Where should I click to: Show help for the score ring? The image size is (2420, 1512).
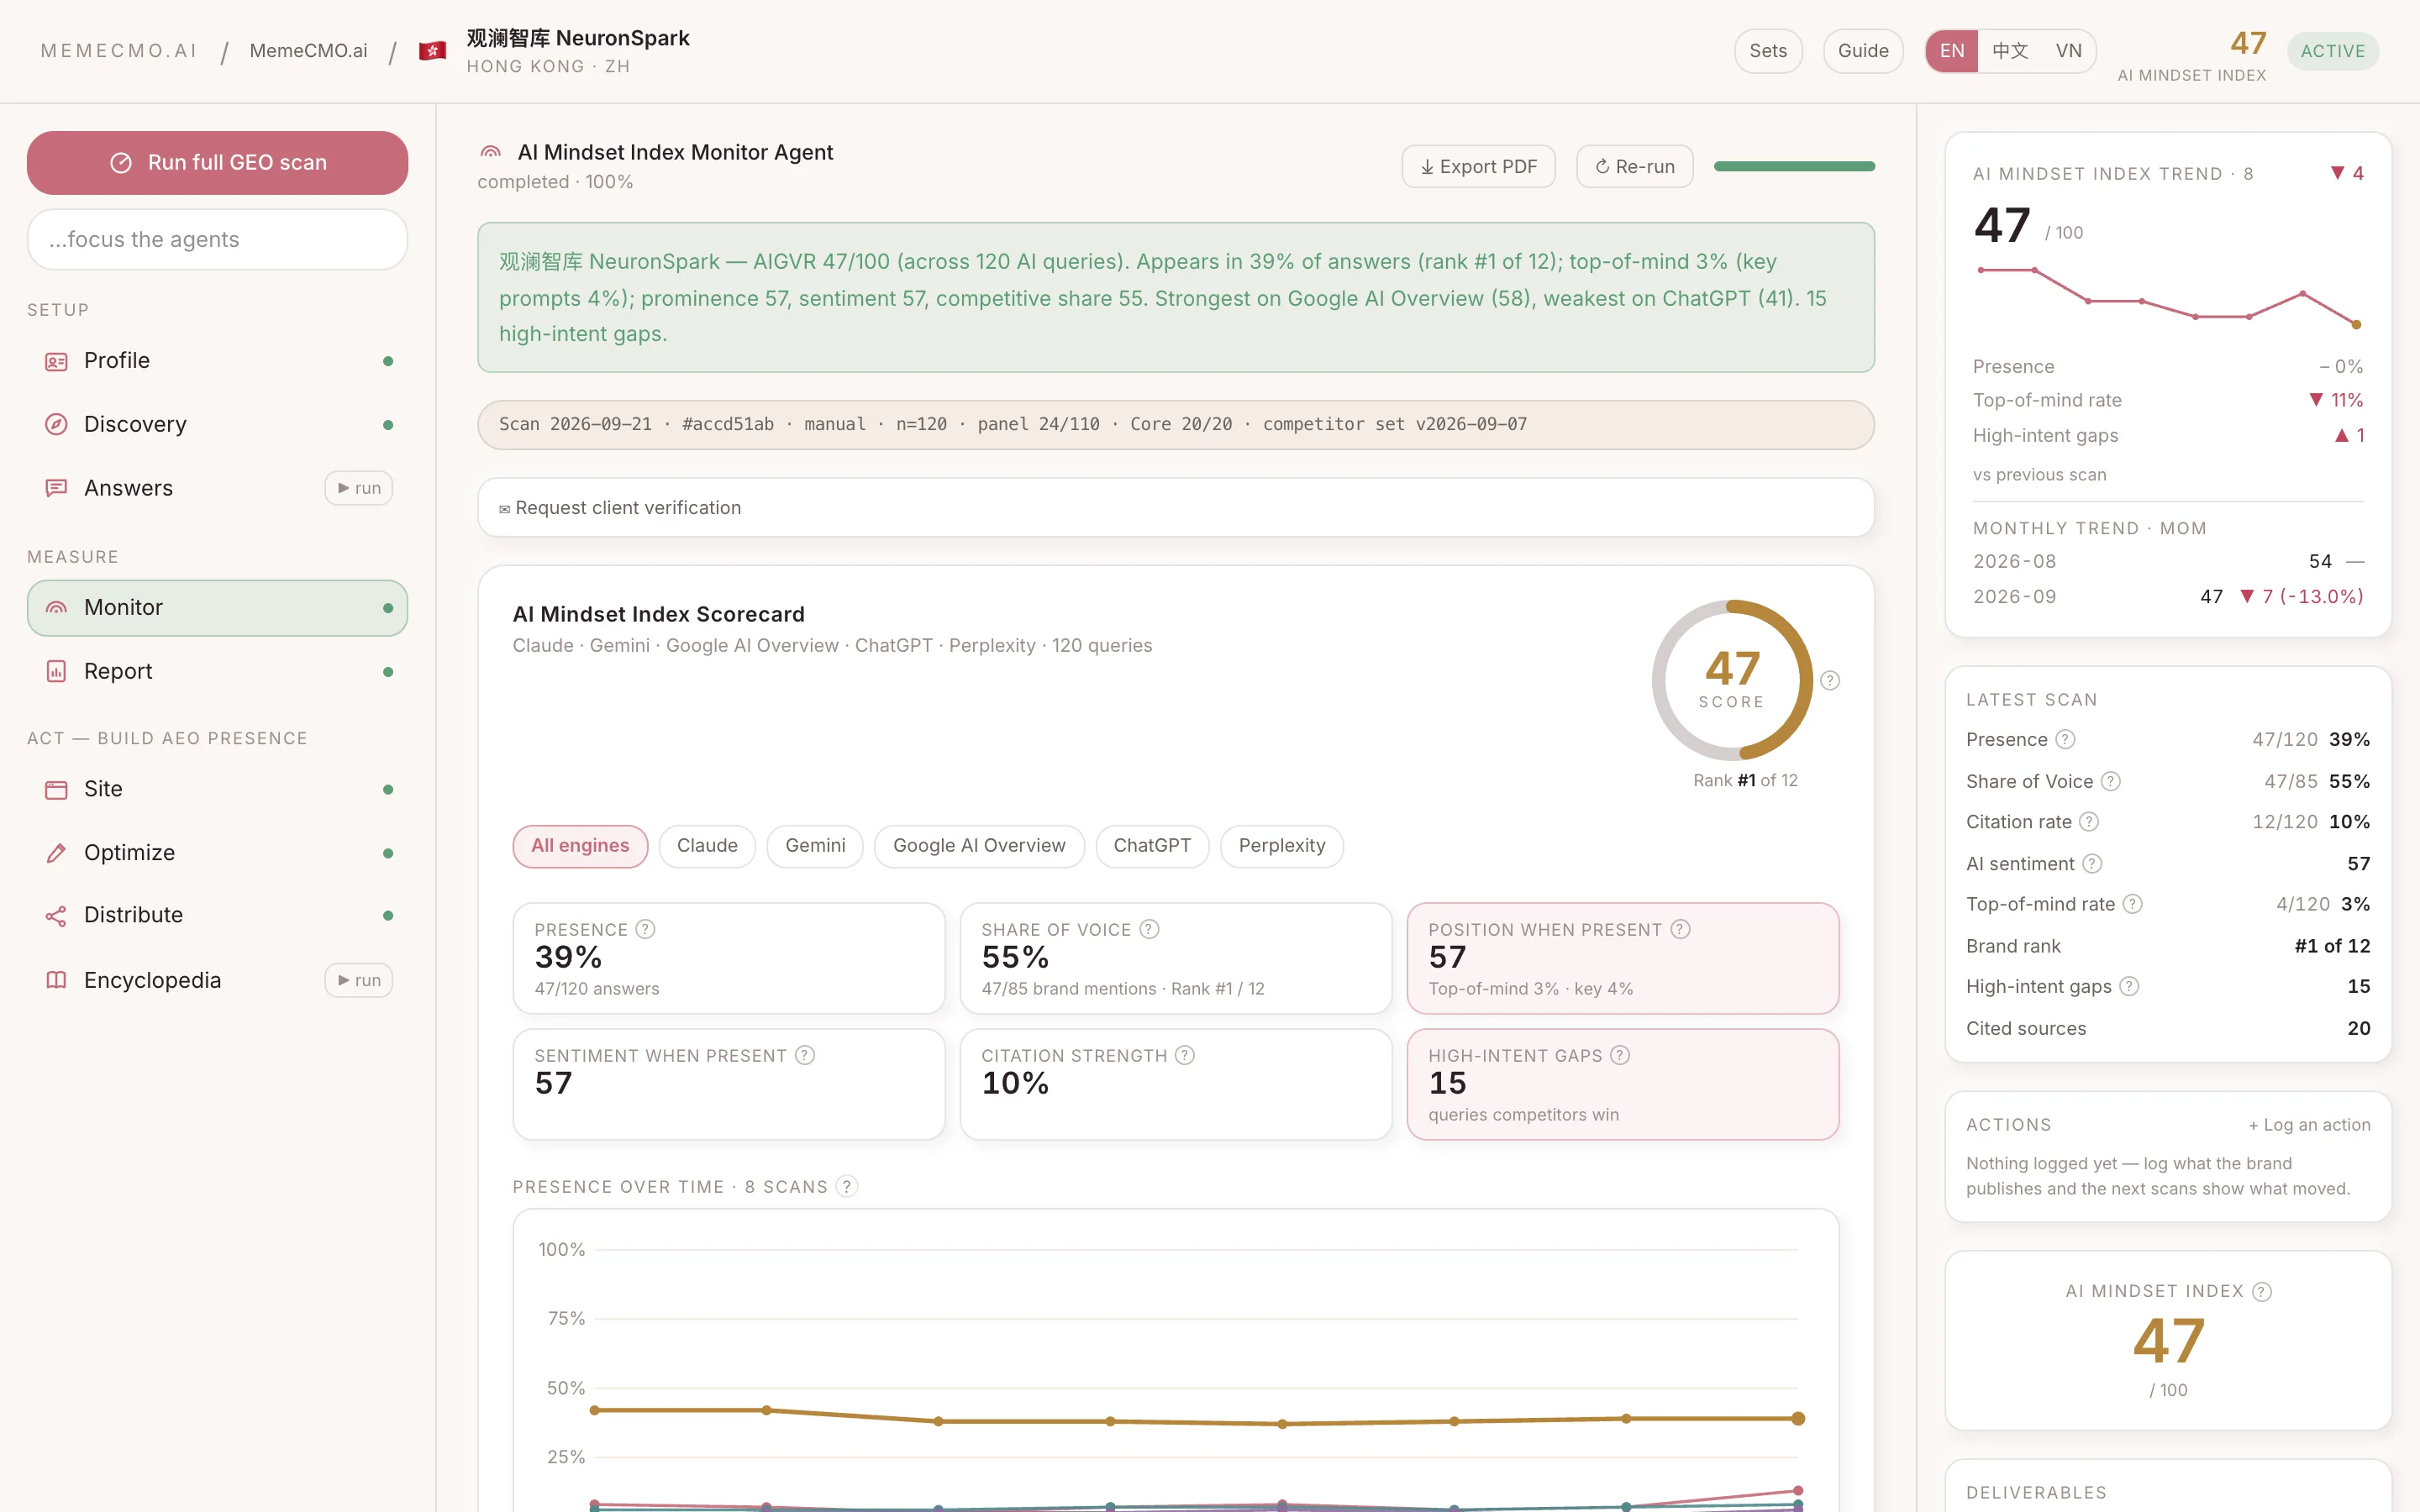click(x=1830, y=680)
